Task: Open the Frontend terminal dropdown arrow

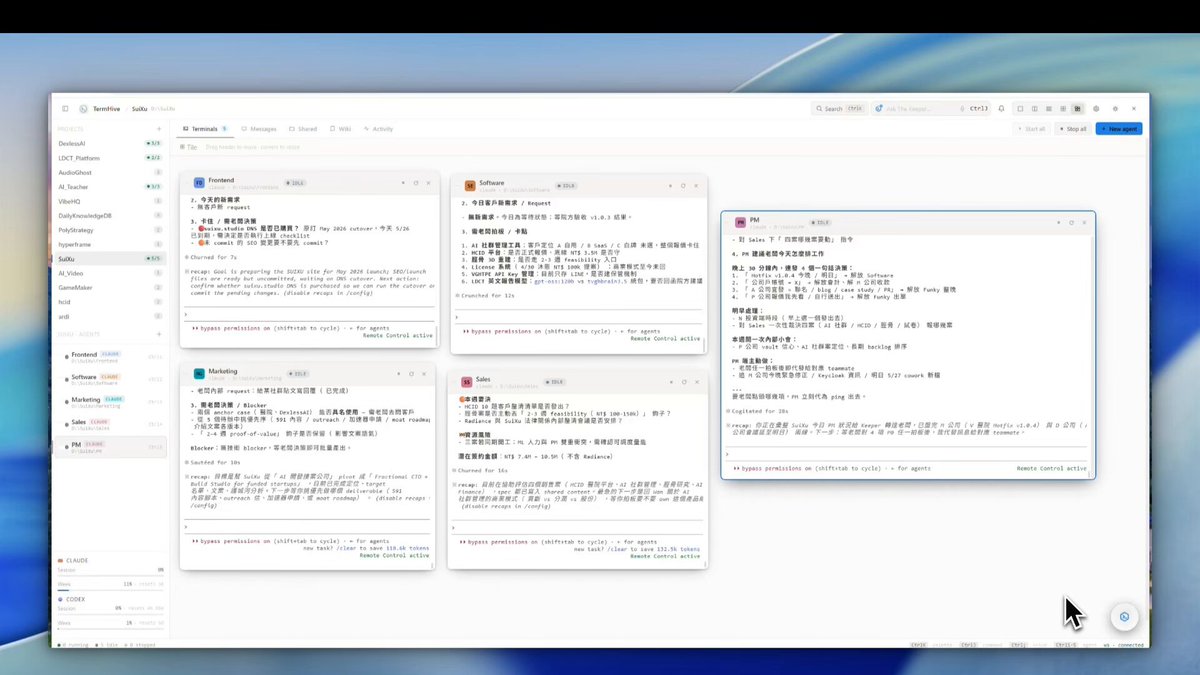Action: click(x=402, y=183)
